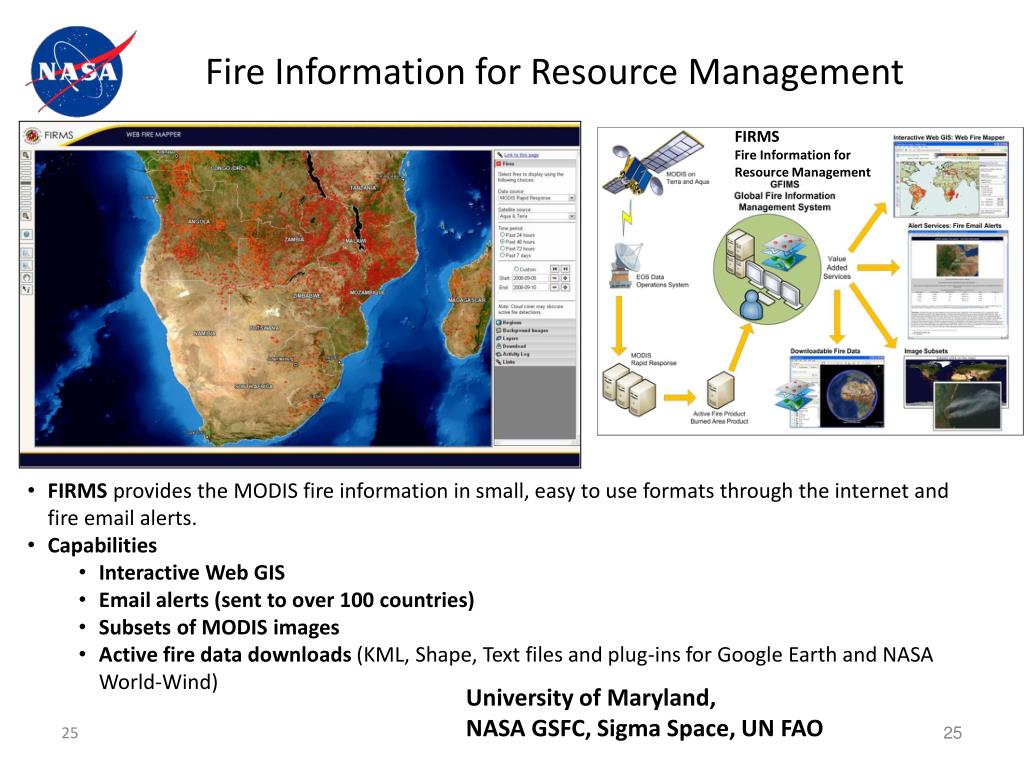The image size is (1024, 768).
Task: Click the Interactive Web GIS bullet
Action: (x=192, y=573)
